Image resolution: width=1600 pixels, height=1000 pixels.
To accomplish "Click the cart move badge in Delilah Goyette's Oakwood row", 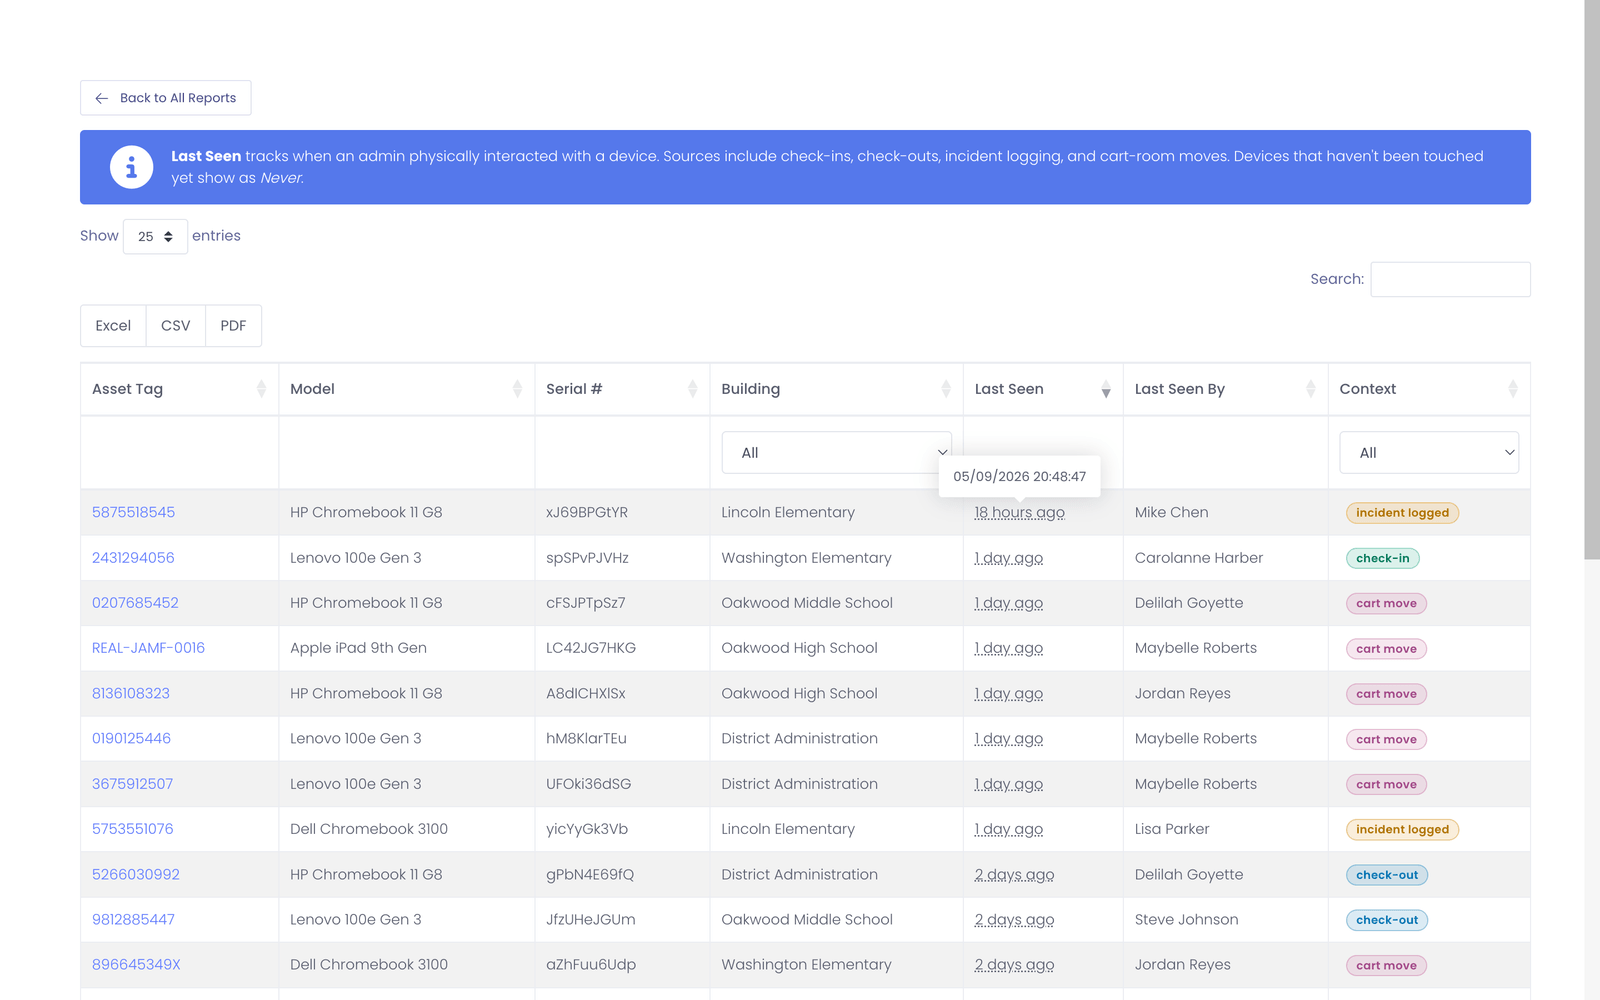I will pos(1386,604).
